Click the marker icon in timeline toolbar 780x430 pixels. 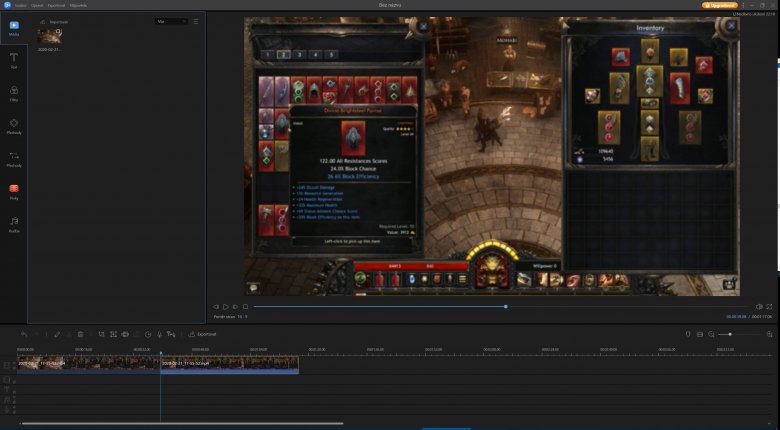tap(688, 334)
